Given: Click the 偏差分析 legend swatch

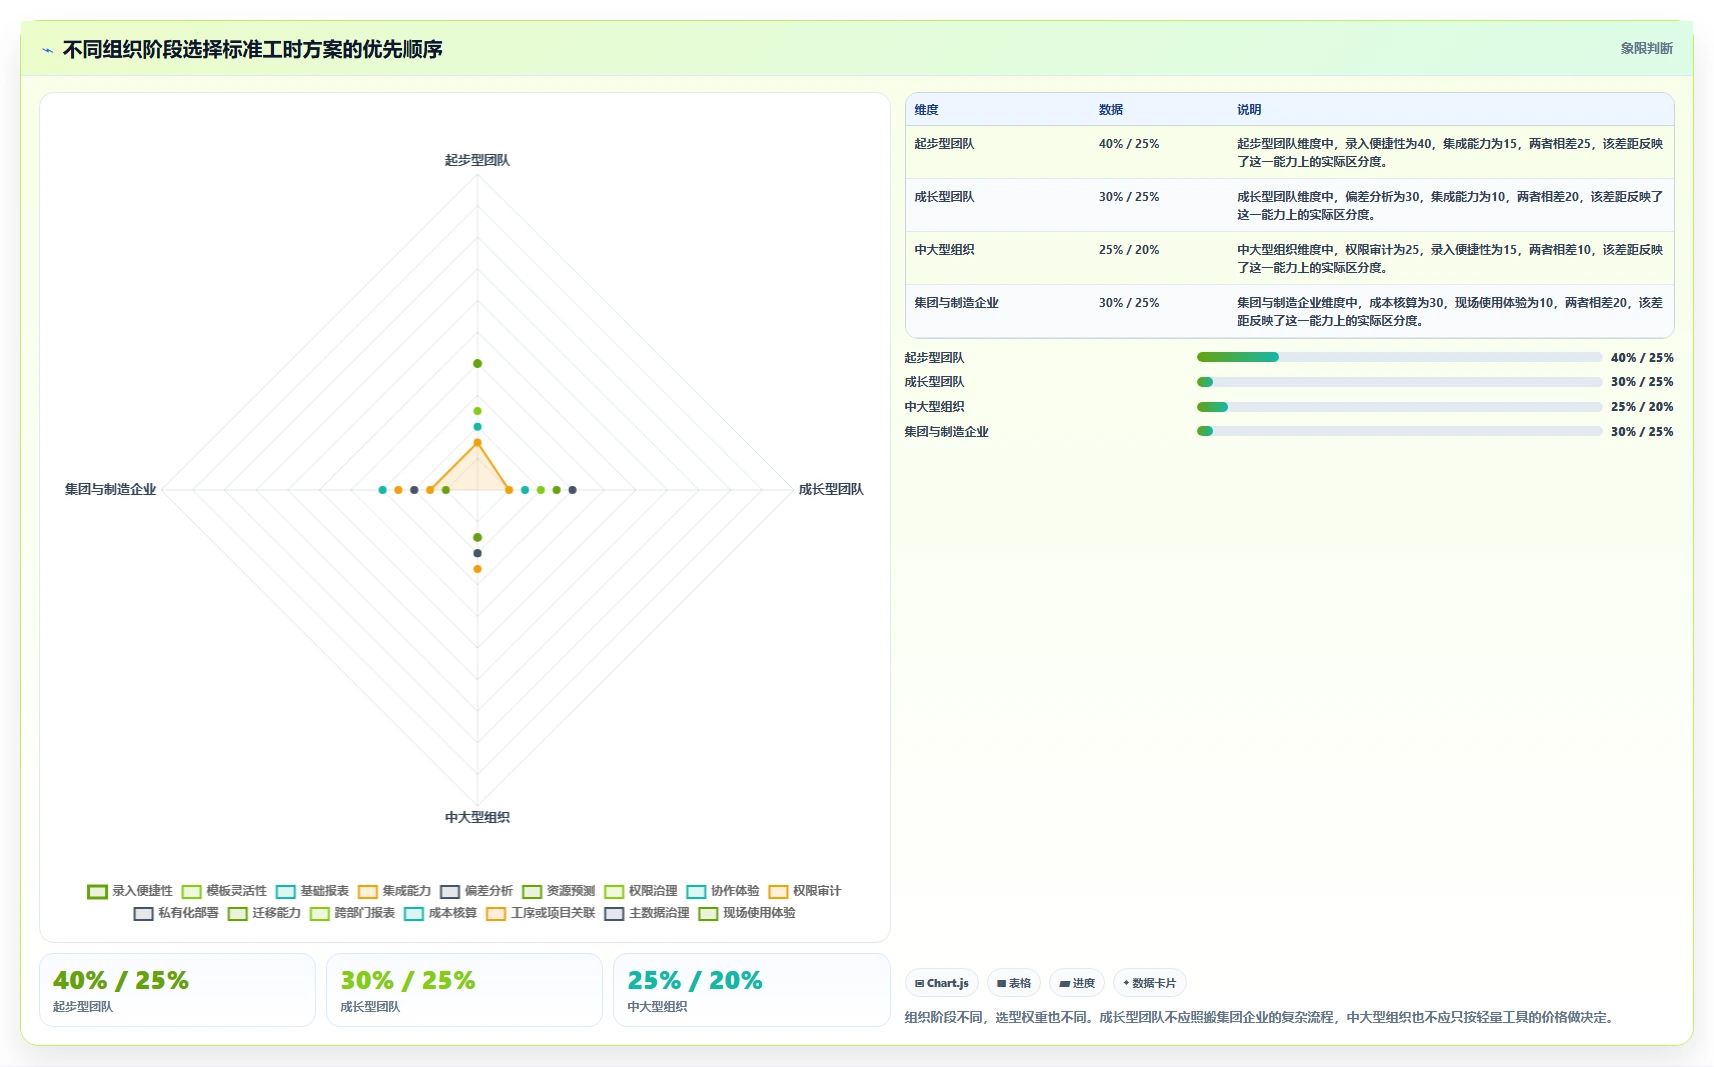Looking at the screenshot, I should (x=450, y=891).
